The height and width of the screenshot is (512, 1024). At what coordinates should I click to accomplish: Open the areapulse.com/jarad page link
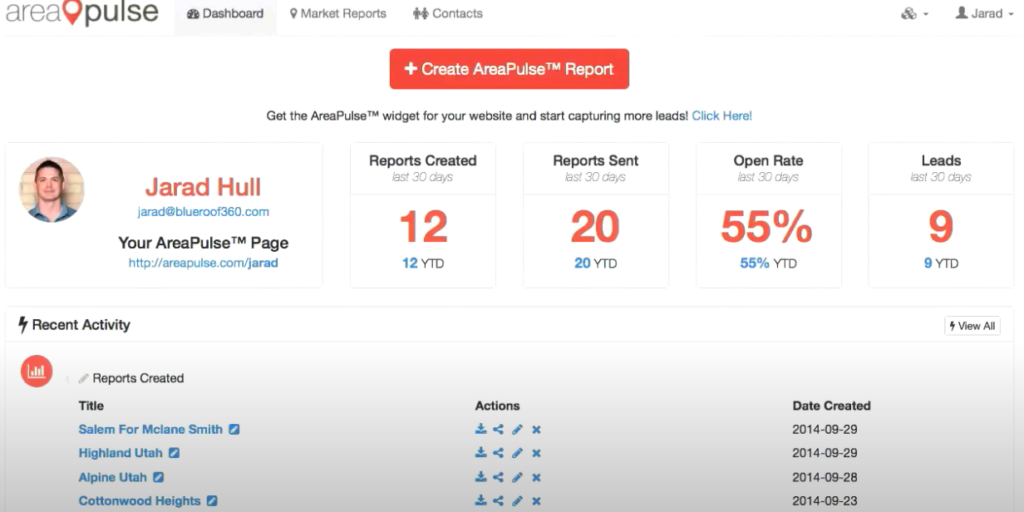[203, 263]
